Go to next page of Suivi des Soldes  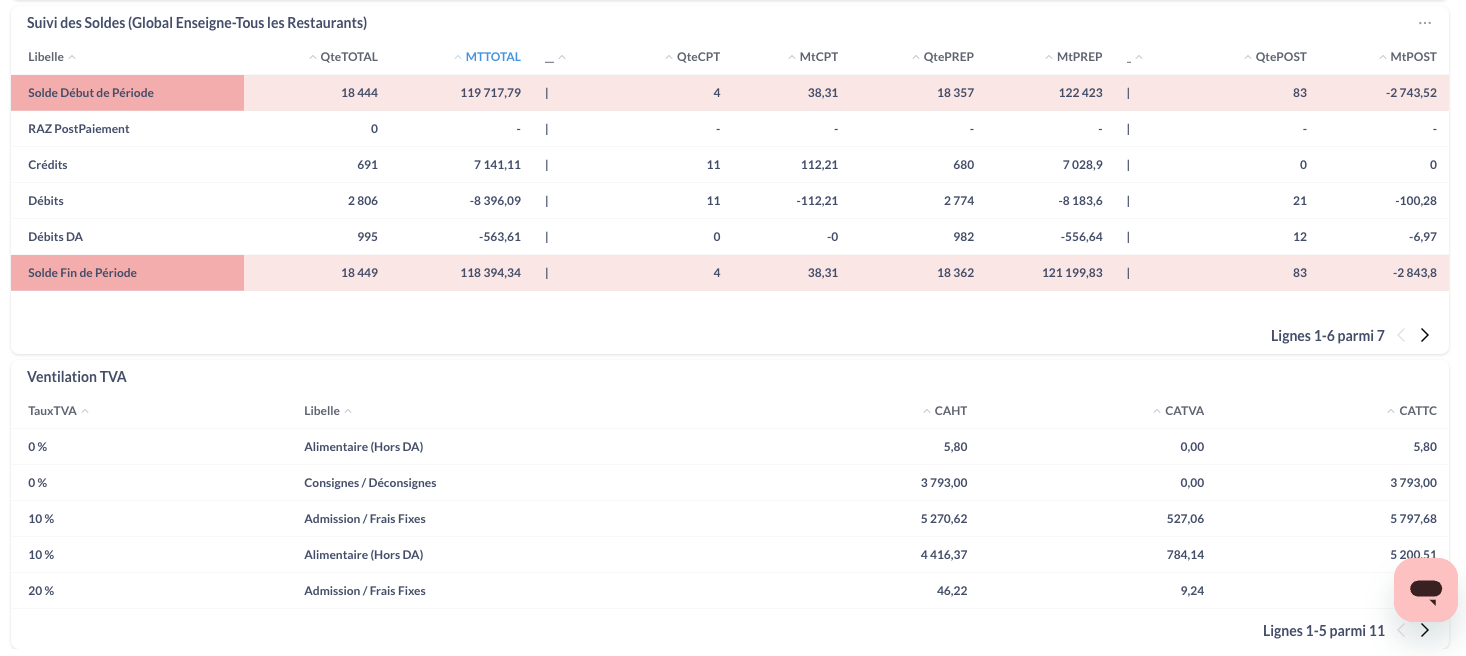pyautogui.click(x=1425, y=336)
